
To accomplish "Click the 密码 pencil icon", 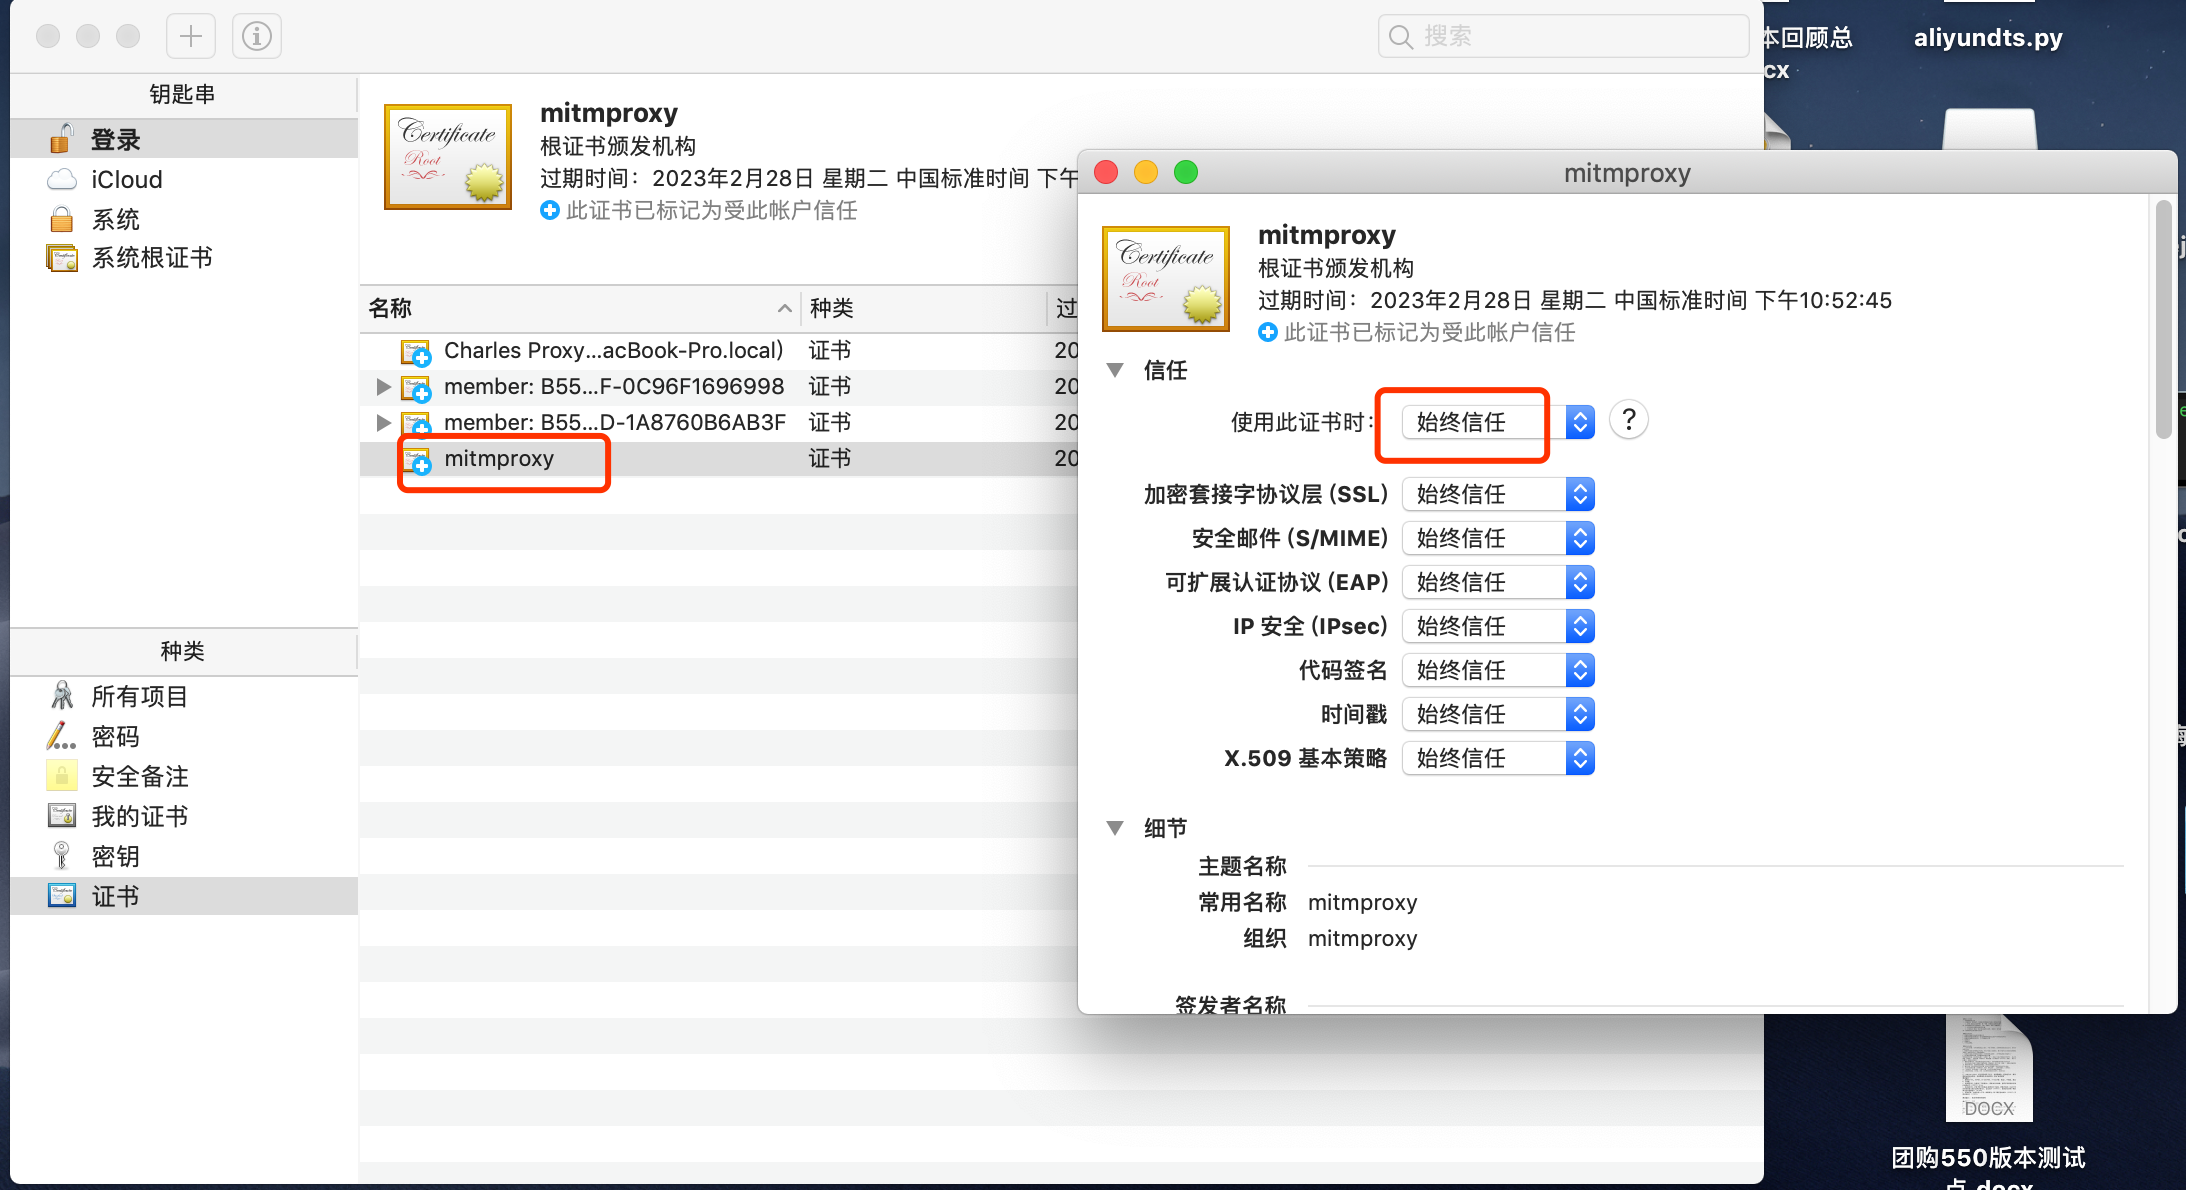I will click(x=61, y=735).
